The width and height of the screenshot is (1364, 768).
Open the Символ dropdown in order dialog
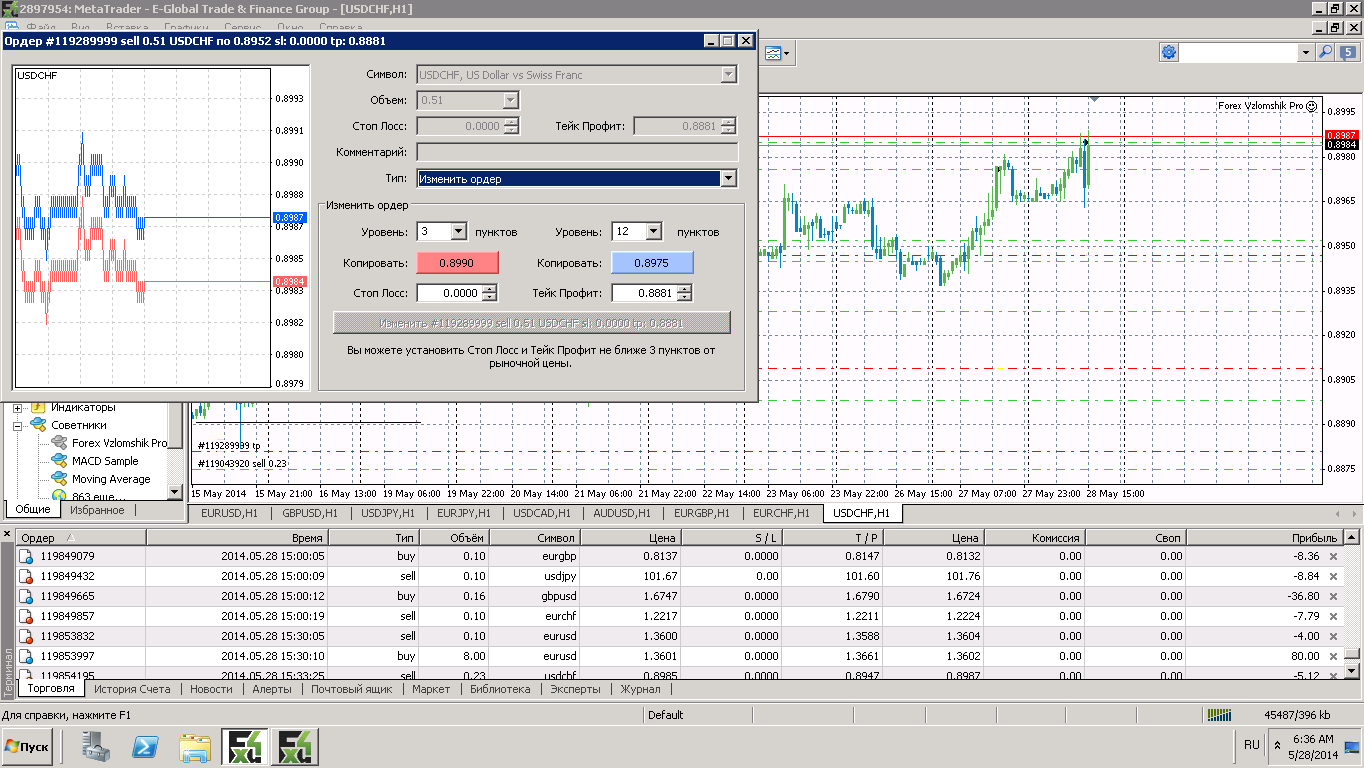click(x=728, y=75)
